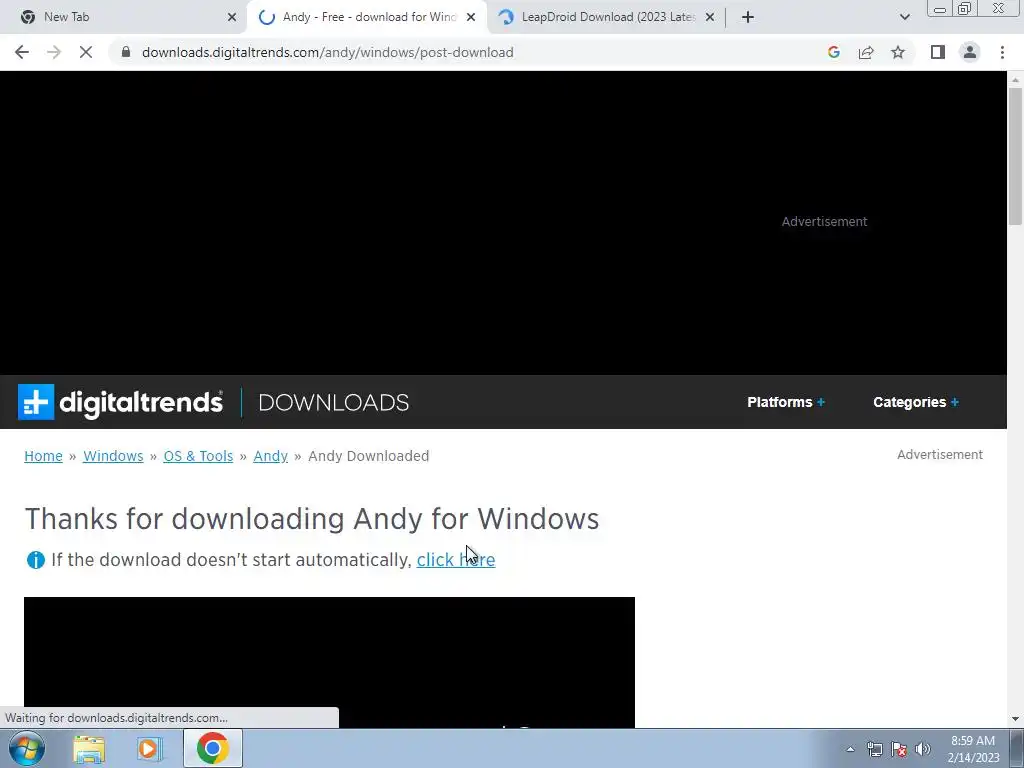The width and height of the screenshot is (1024, 768).
Task: Close the LeapDroid Download tab
Action: coord(710,17)
